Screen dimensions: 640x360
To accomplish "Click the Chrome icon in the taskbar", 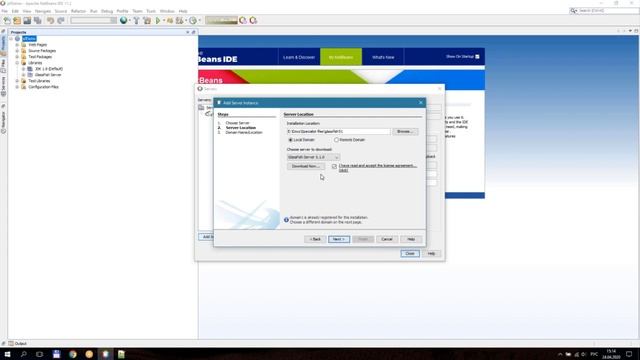I will [73, 354].
